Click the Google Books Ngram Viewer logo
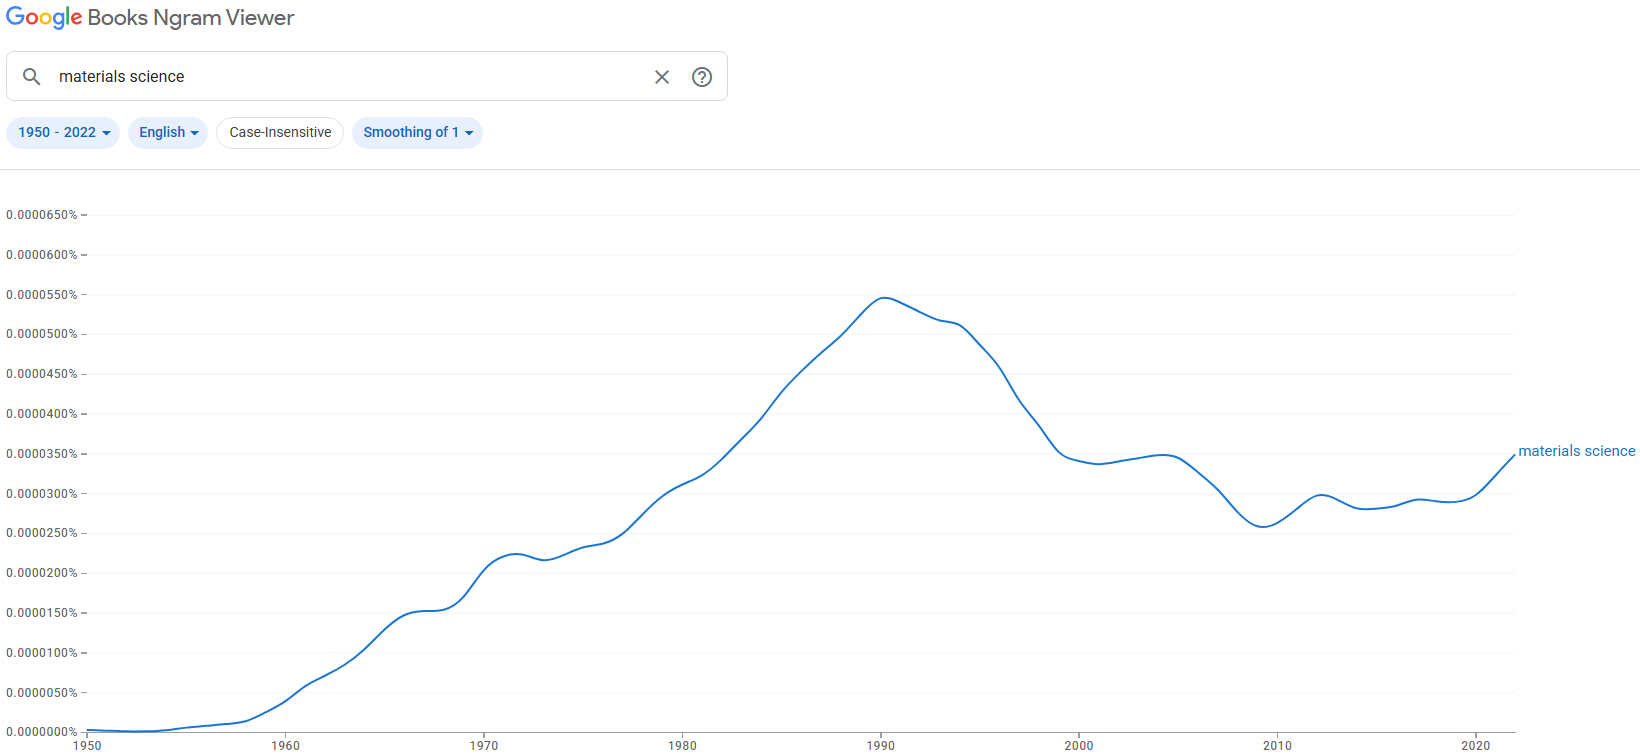The image size is (1640, 756). [150, 18]
